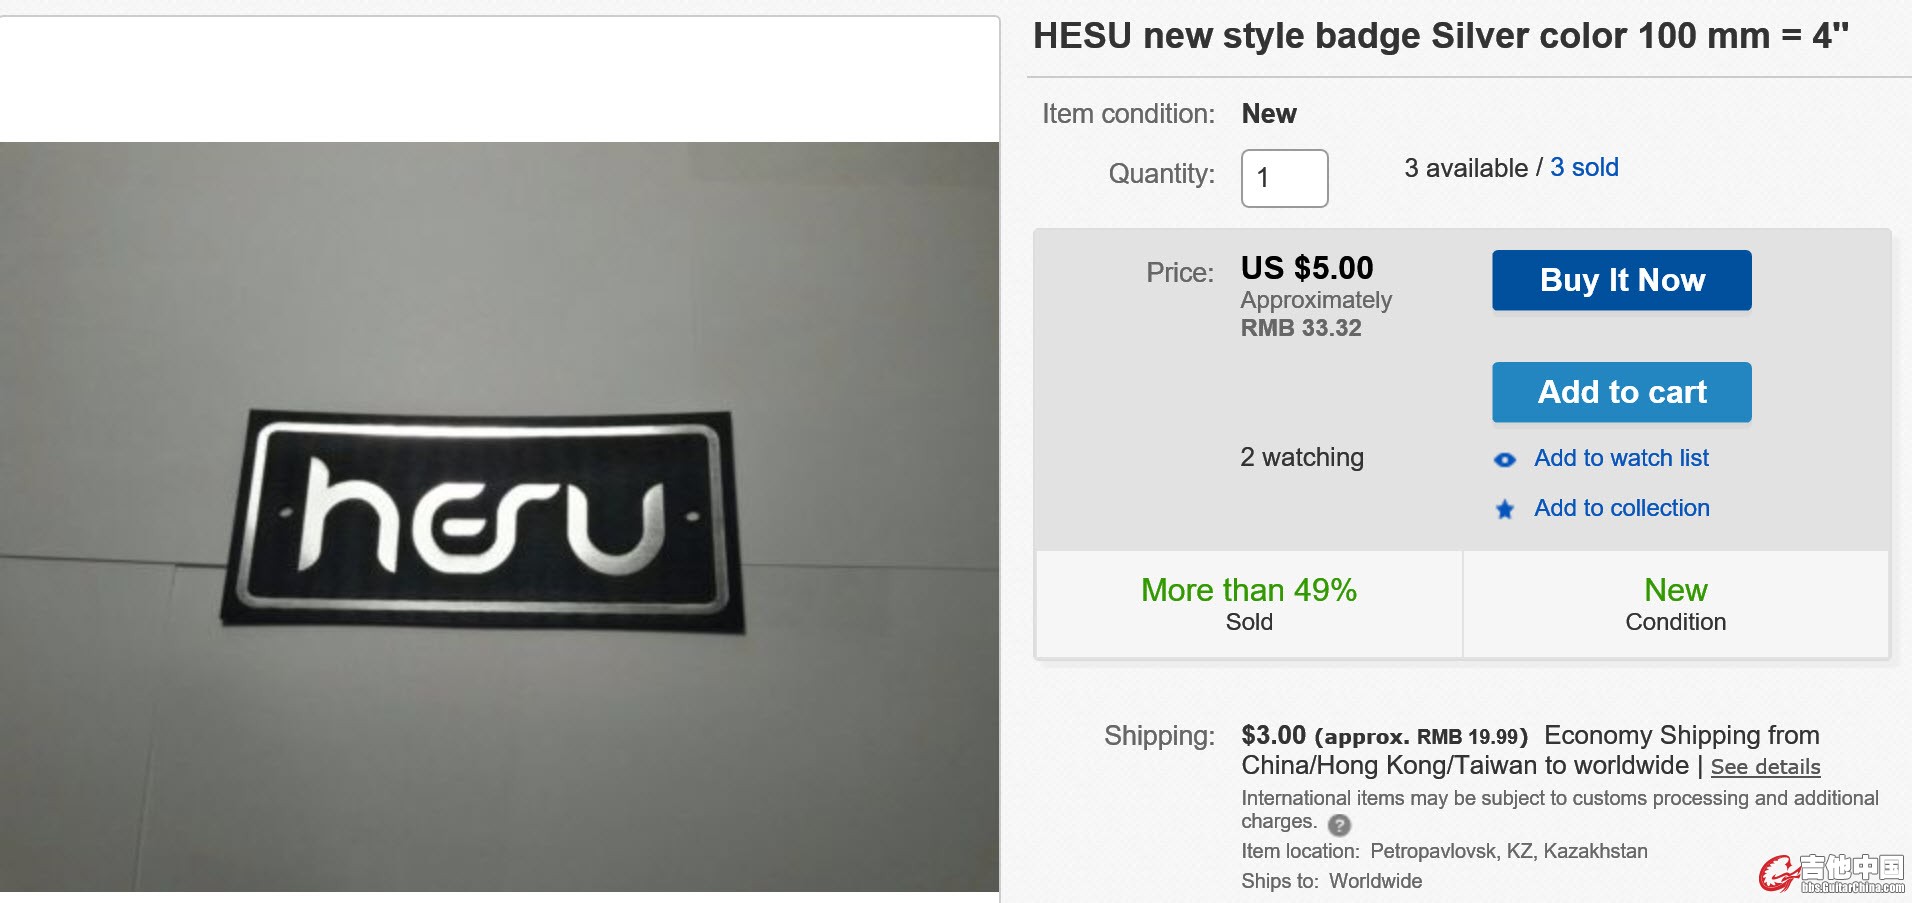The width and height of the screenshot is (1912, 903).
Task: Click the New Condition box
Action: [1675, 604]
